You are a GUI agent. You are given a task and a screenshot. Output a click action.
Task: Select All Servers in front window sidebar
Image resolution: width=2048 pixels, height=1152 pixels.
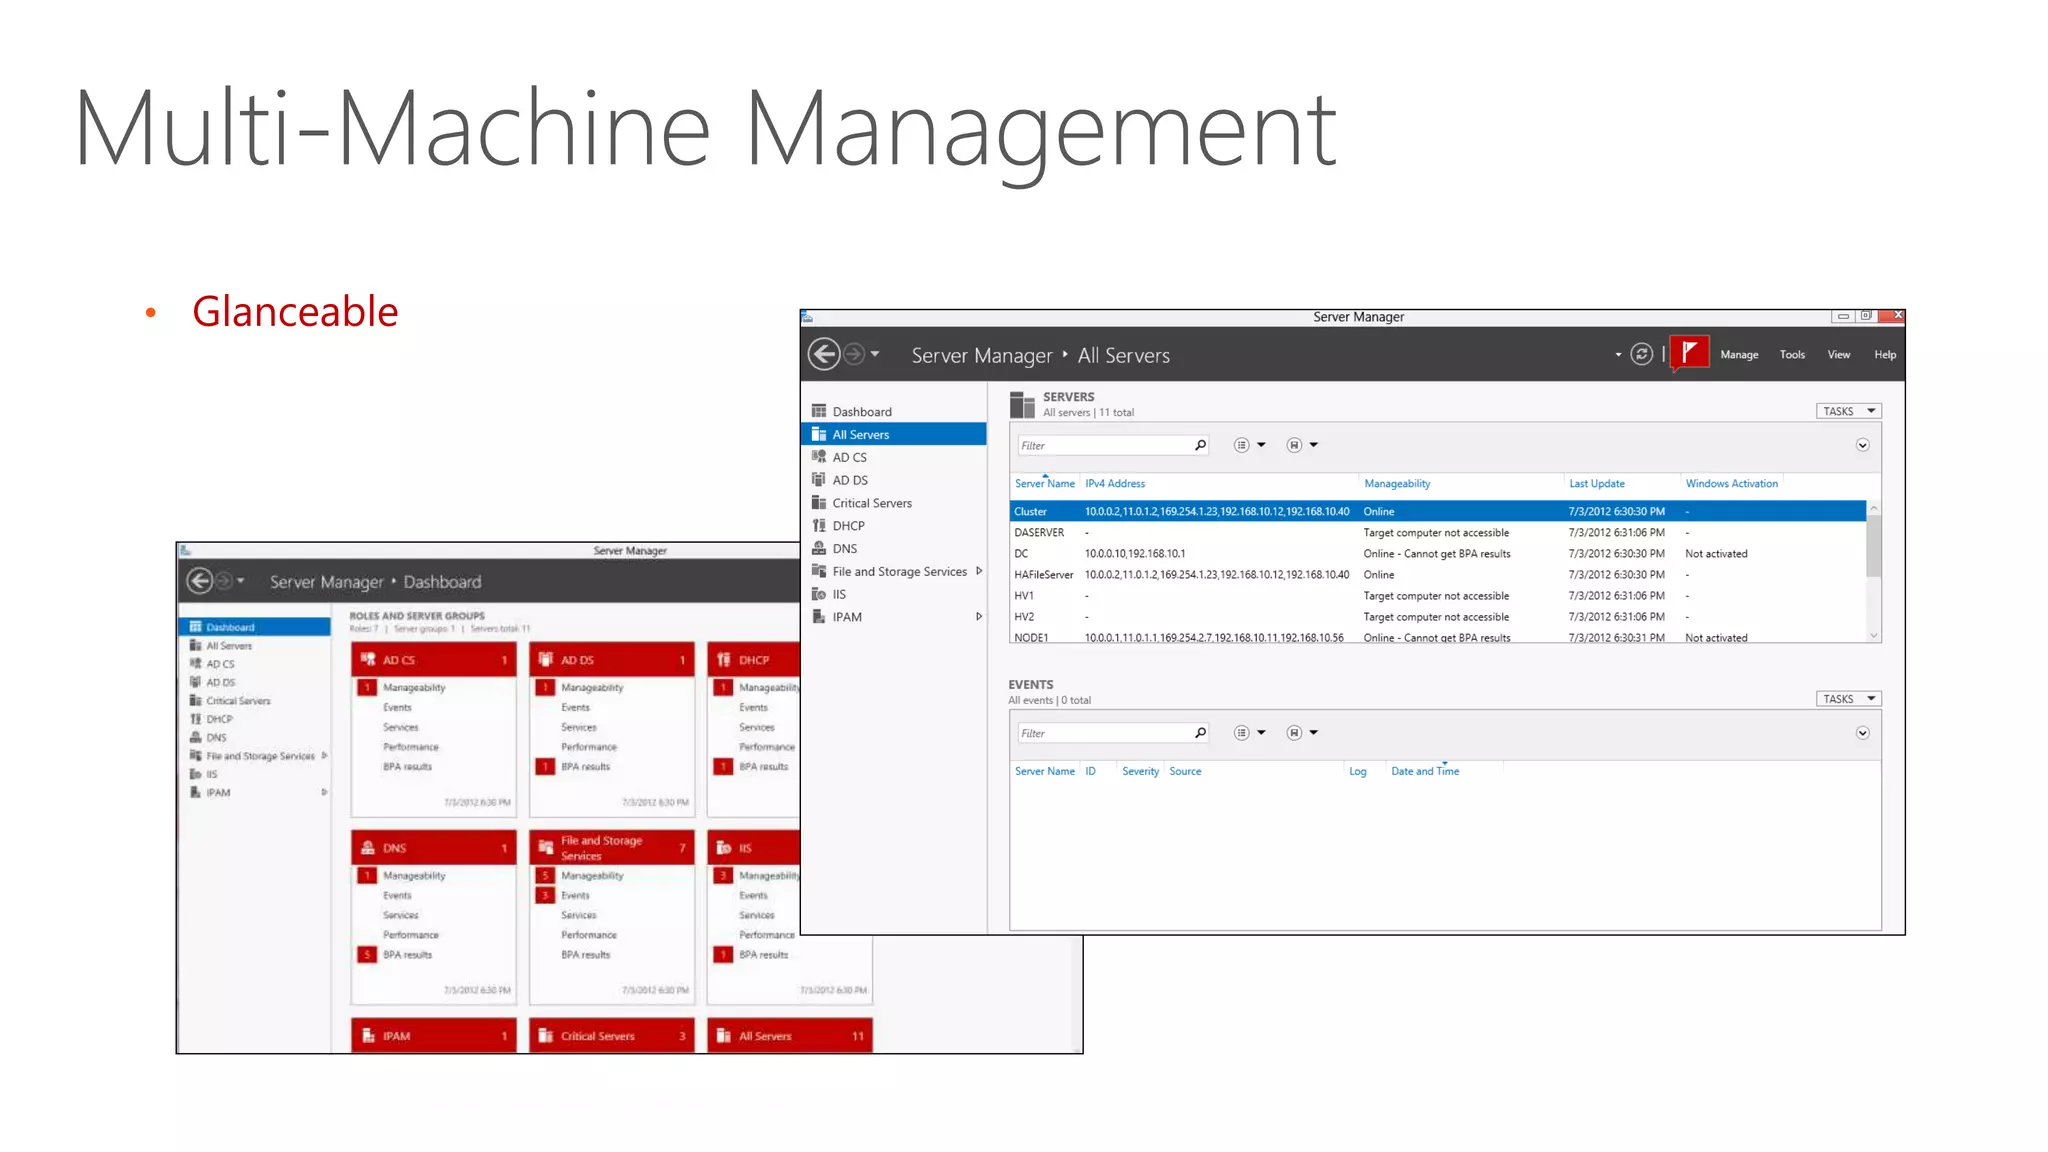click(x=894, y=434)
